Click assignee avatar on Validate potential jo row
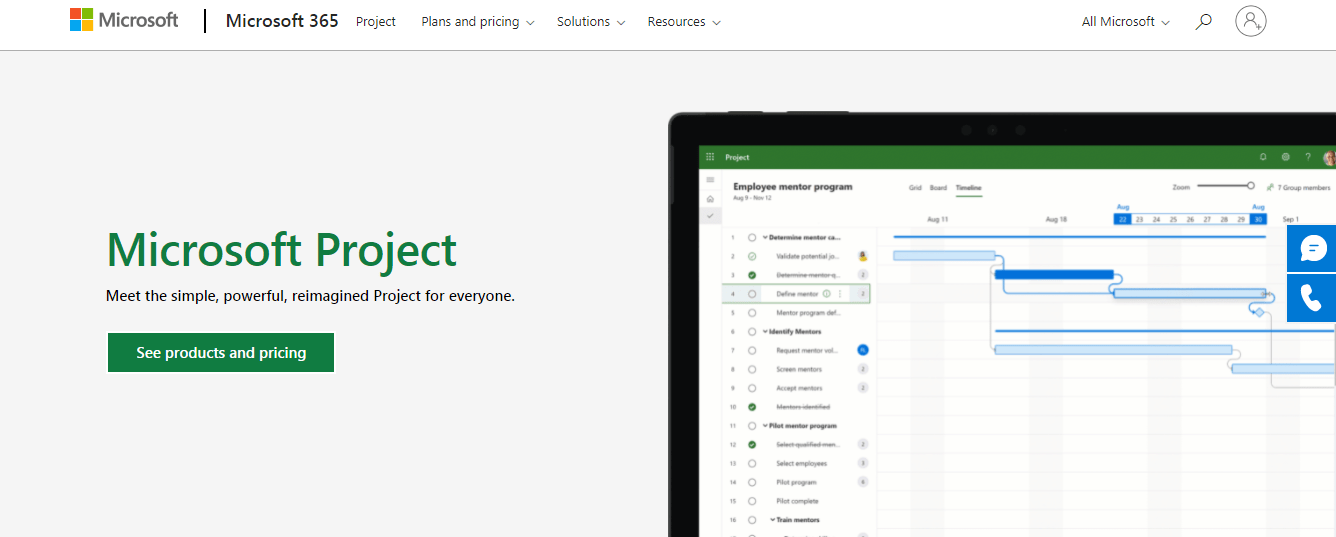 [x=863, y=256]
